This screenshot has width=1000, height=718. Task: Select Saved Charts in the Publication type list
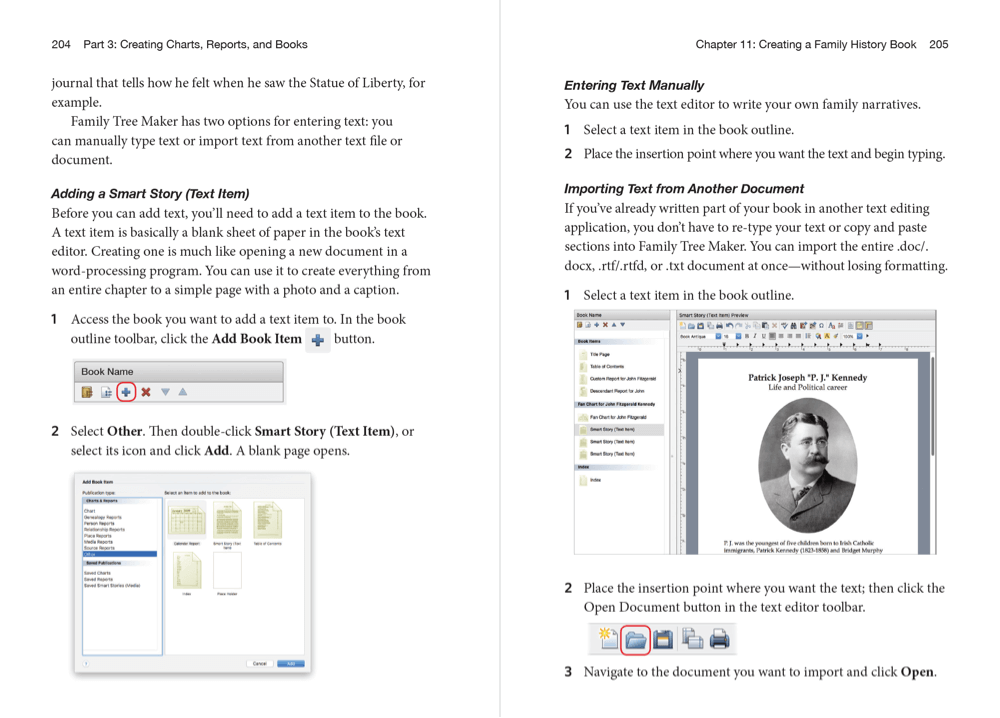coord(97,573)
